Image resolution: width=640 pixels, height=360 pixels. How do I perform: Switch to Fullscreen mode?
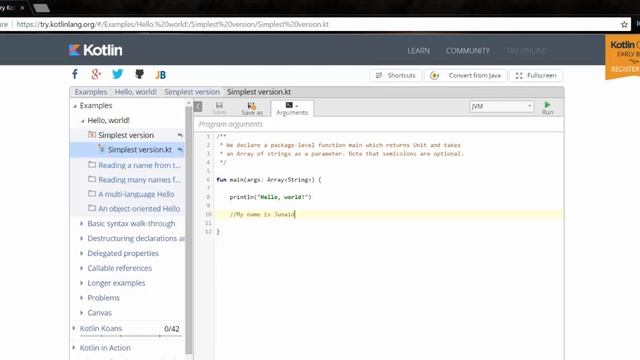(536, 76)
